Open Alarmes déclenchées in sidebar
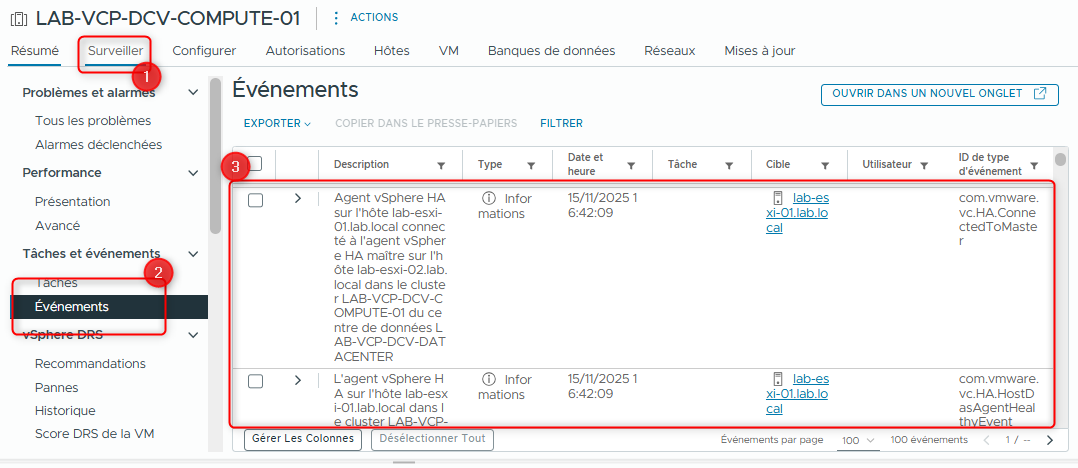Viewport: 1078px width, 468px height. [x=98, y=145]
